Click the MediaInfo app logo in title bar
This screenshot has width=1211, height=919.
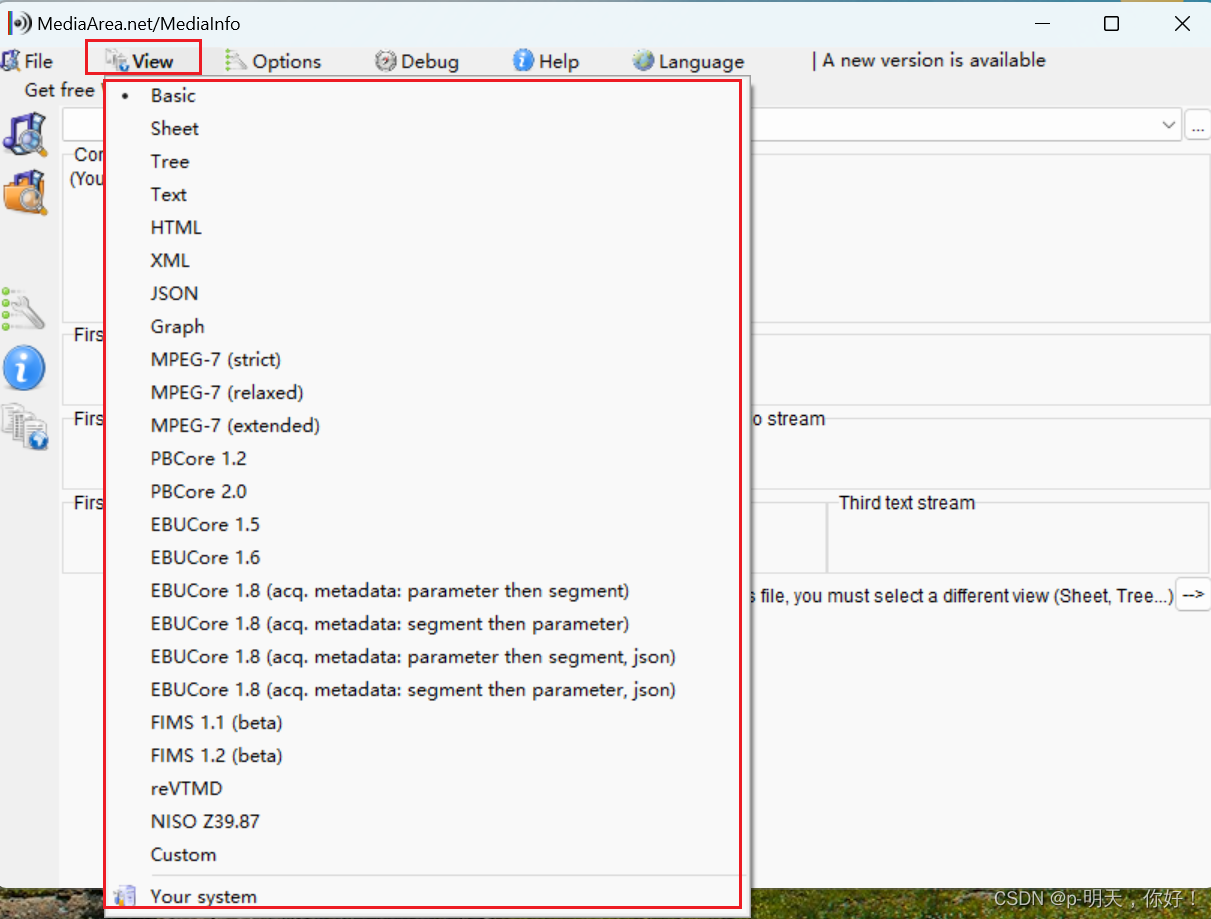tap(20, 23)
